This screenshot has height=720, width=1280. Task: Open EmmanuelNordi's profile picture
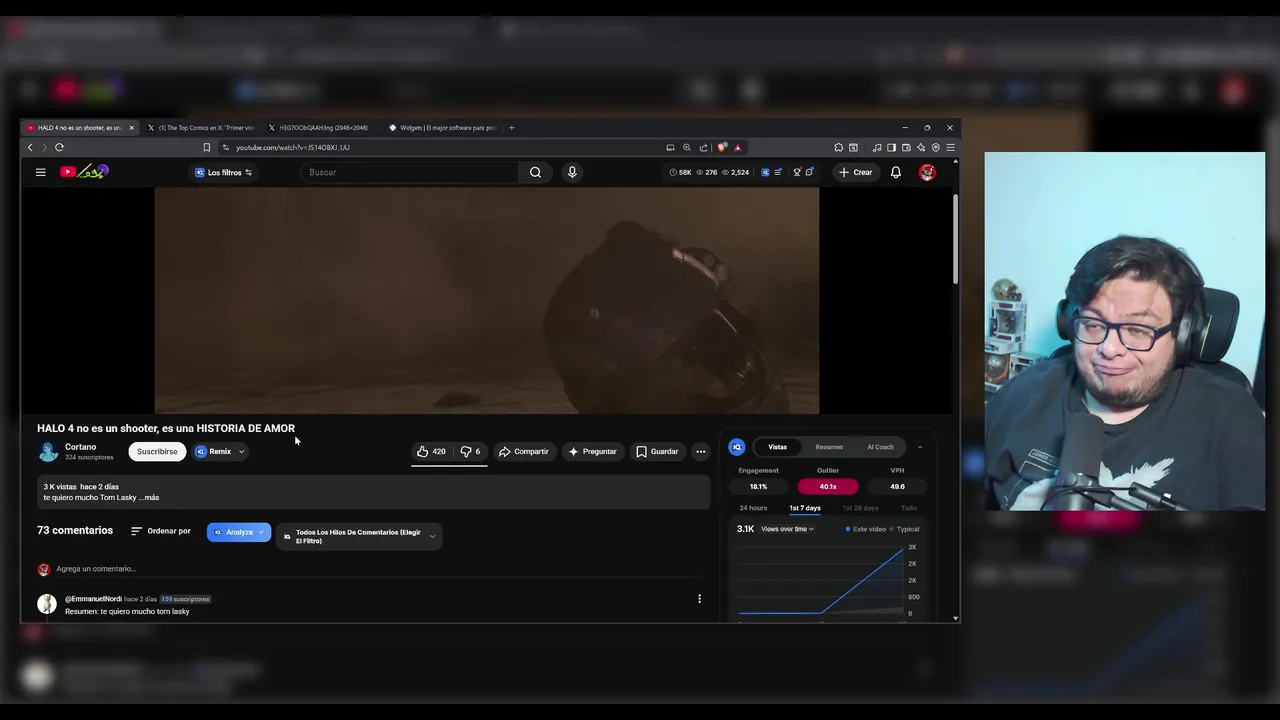pyautogui.click(x=47, y=603)
